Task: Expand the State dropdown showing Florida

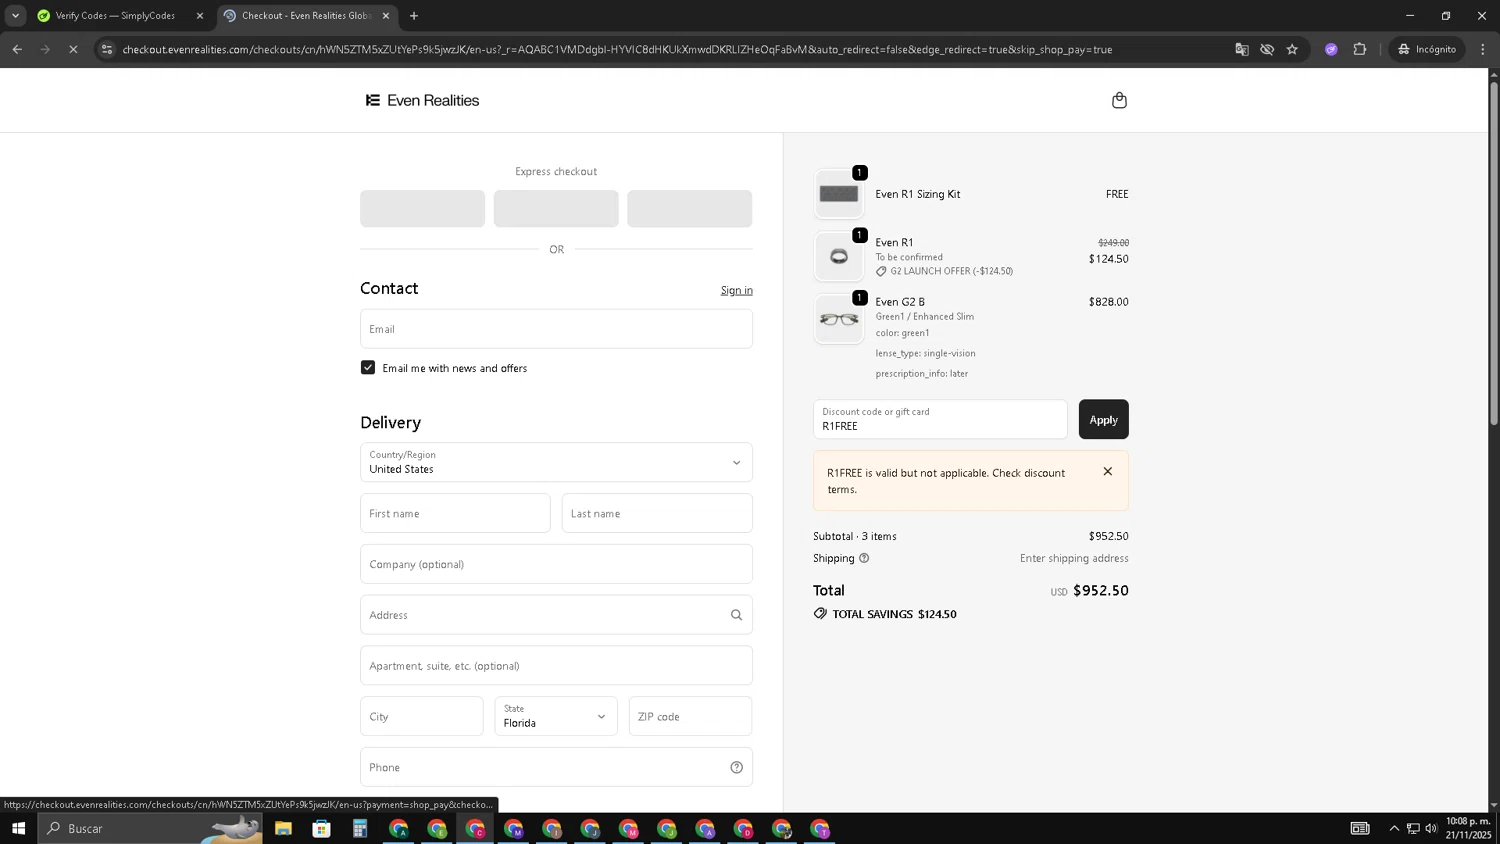Action: [x=556, y=716]
